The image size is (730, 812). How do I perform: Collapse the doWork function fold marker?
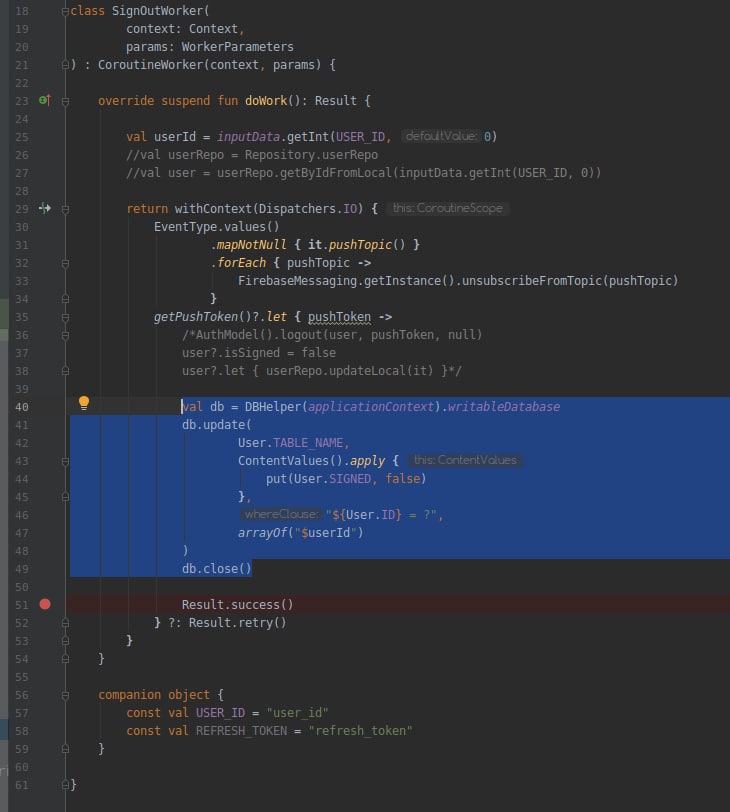[x=65, y=102]
